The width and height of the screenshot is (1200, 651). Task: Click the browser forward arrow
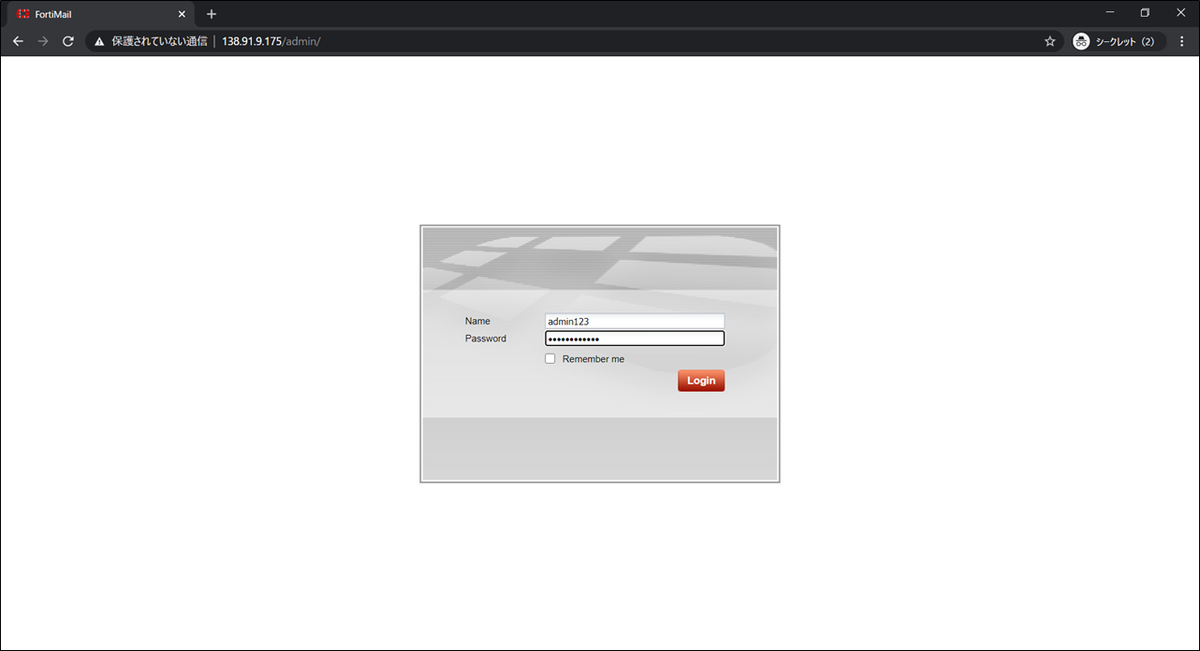pos(43,41)
